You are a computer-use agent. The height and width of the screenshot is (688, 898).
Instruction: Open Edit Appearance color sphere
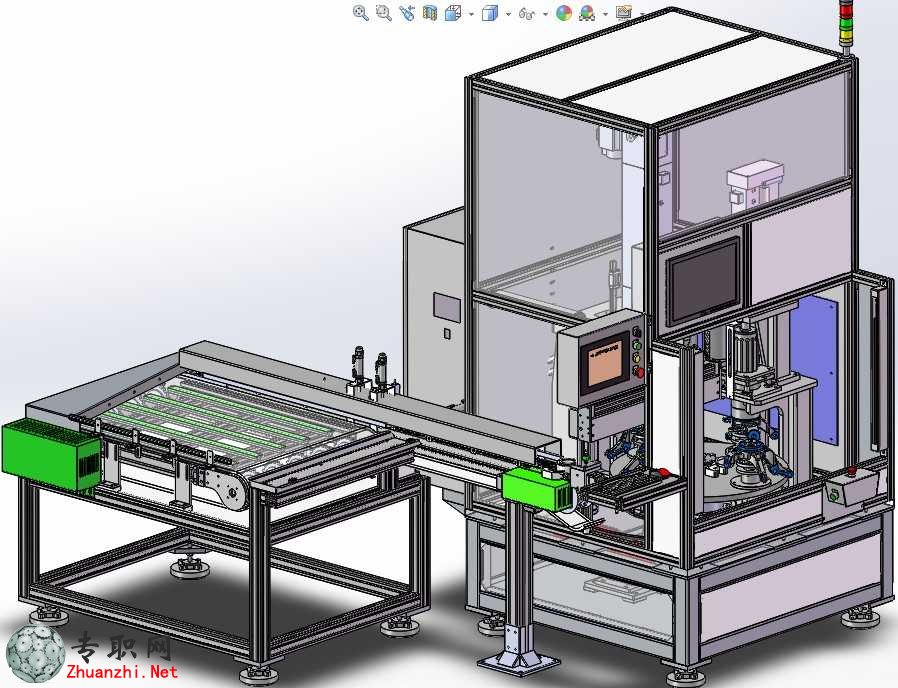click(564, 13)
